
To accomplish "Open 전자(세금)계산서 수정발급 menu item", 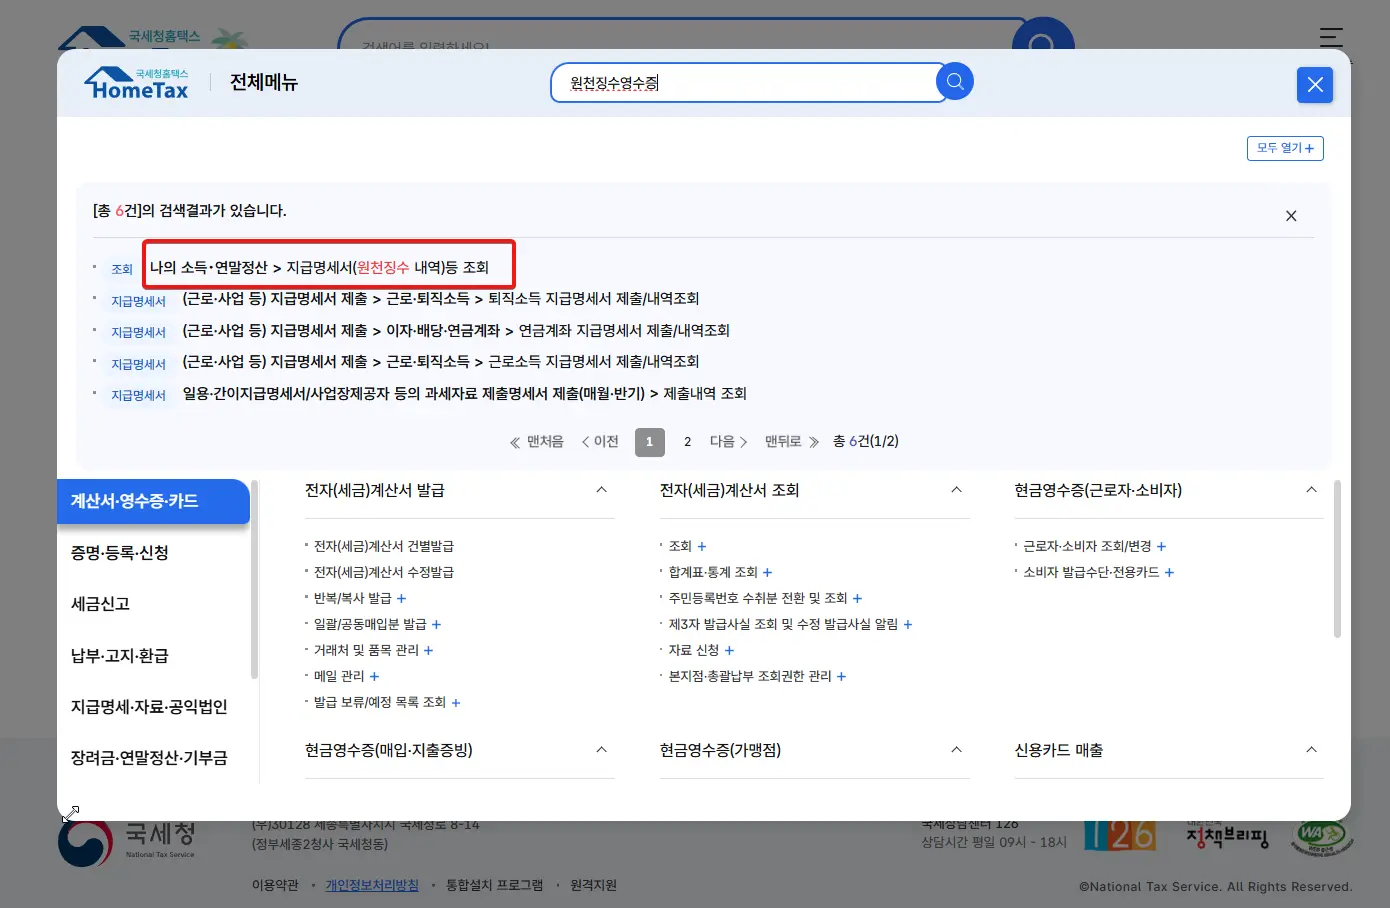I will click(384, 572).
